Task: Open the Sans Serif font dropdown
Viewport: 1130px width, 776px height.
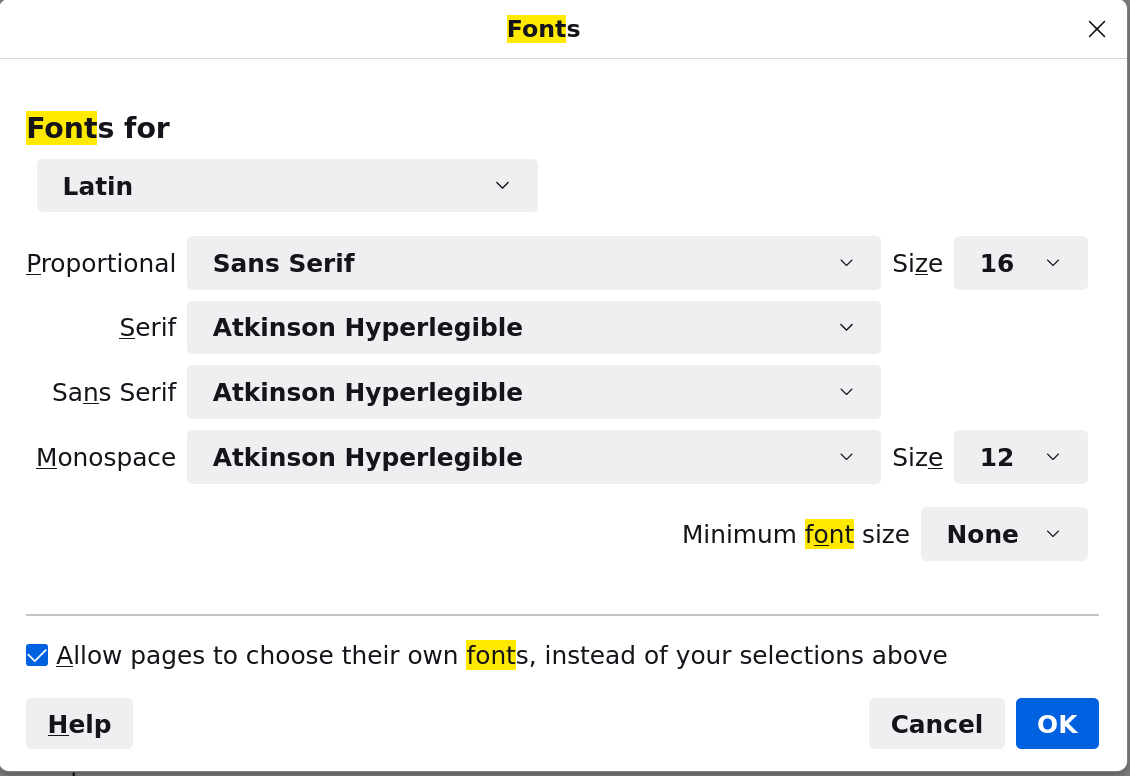Action: pos(533,392)
